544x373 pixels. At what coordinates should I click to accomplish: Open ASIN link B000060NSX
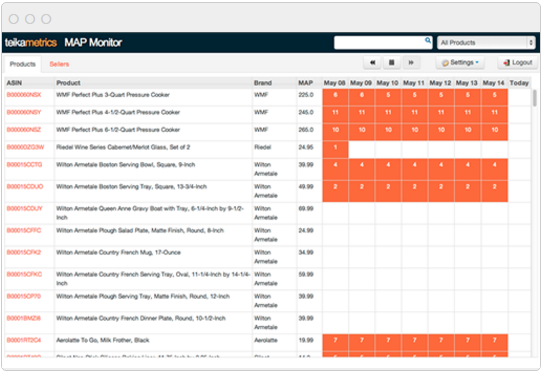coord(24,95)
